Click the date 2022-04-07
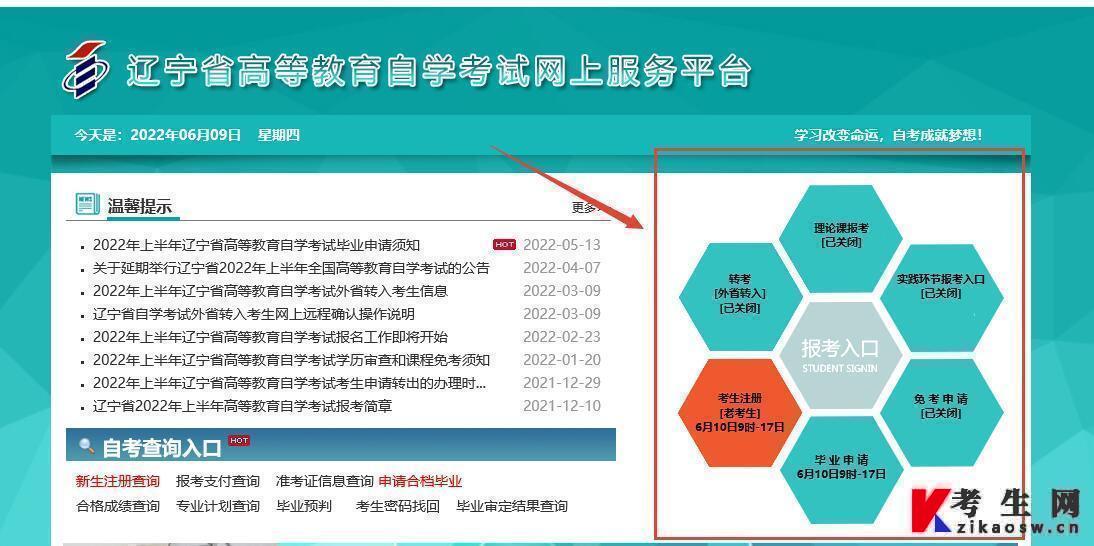The width and height of the screenshot is (1094, 546). pos(562,268)
